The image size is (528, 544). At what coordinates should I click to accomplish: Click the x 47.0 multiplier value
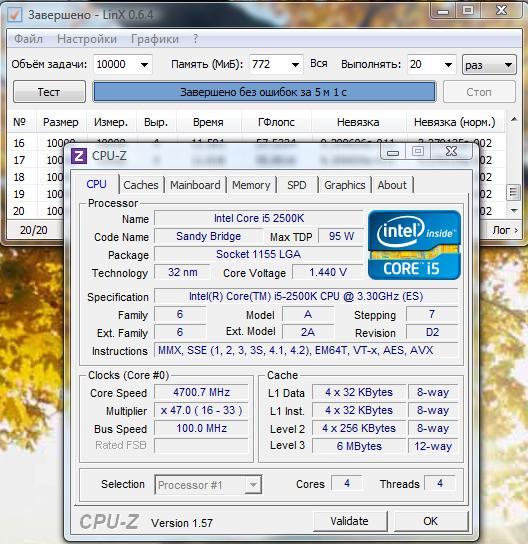coord(201,410)
